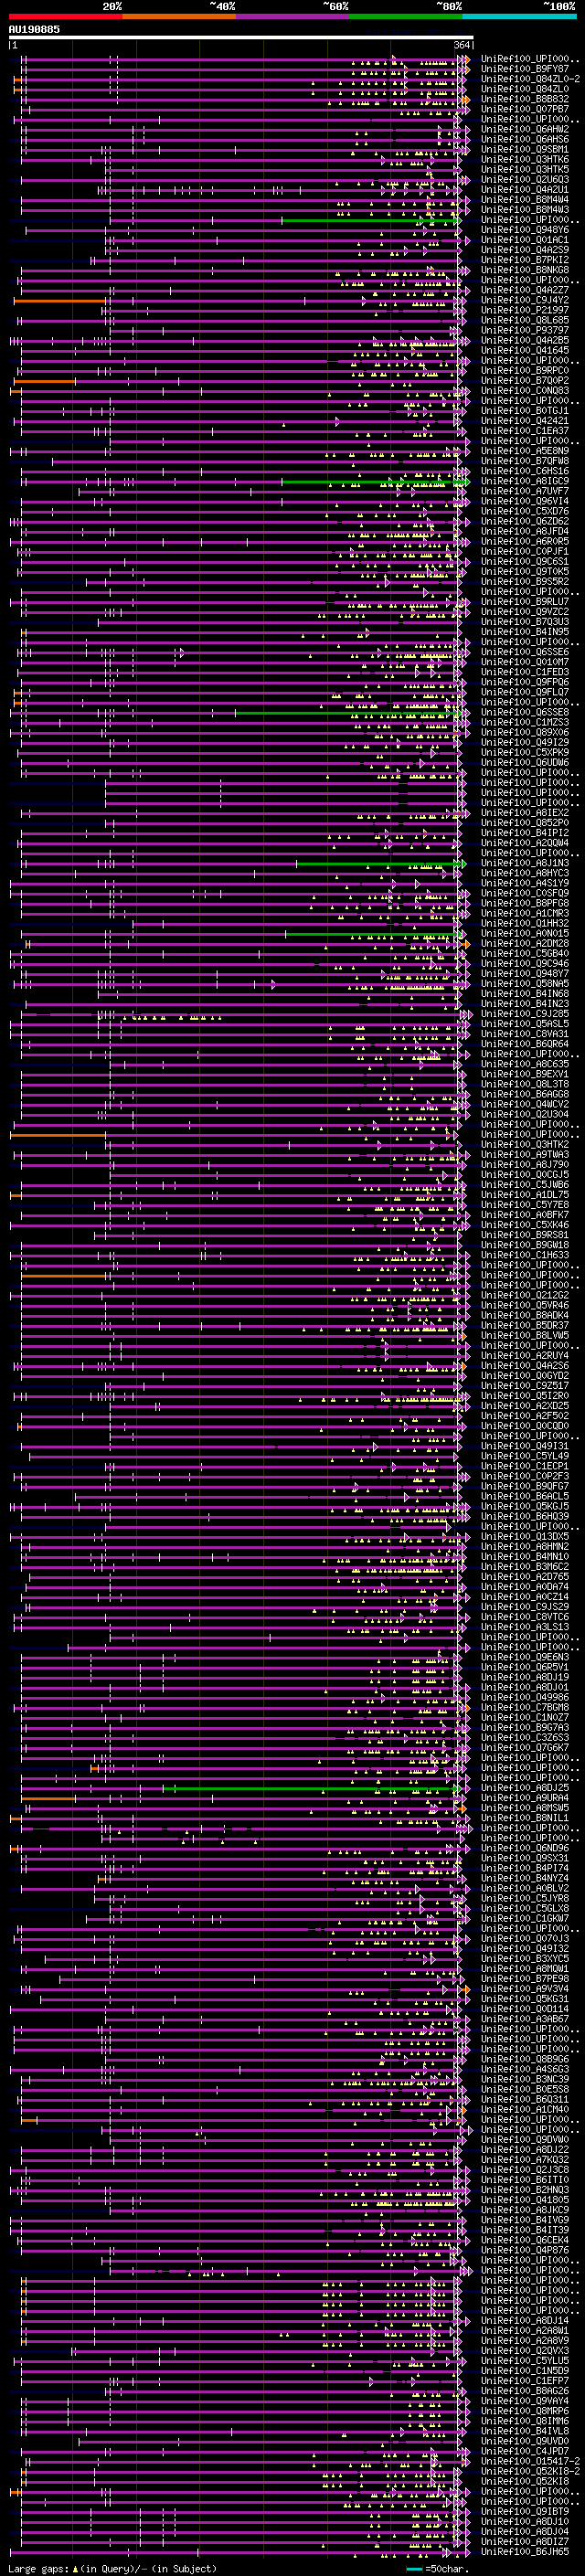Viewport: 585px width, 2576px height.
Task: Select hit UniRef100_Q948Y6
Action: click(525, 230)
